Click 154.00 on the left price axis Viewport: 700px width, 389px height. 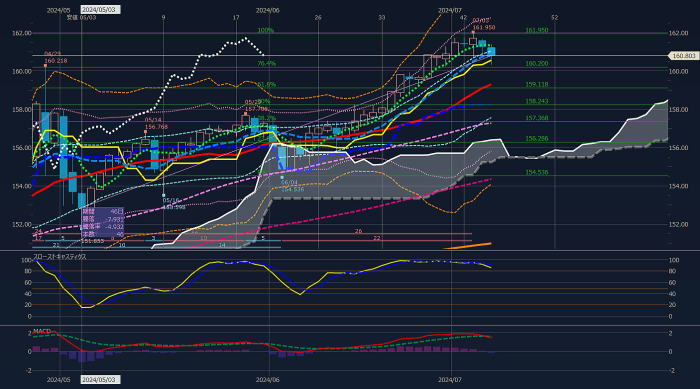pos(22,186)
